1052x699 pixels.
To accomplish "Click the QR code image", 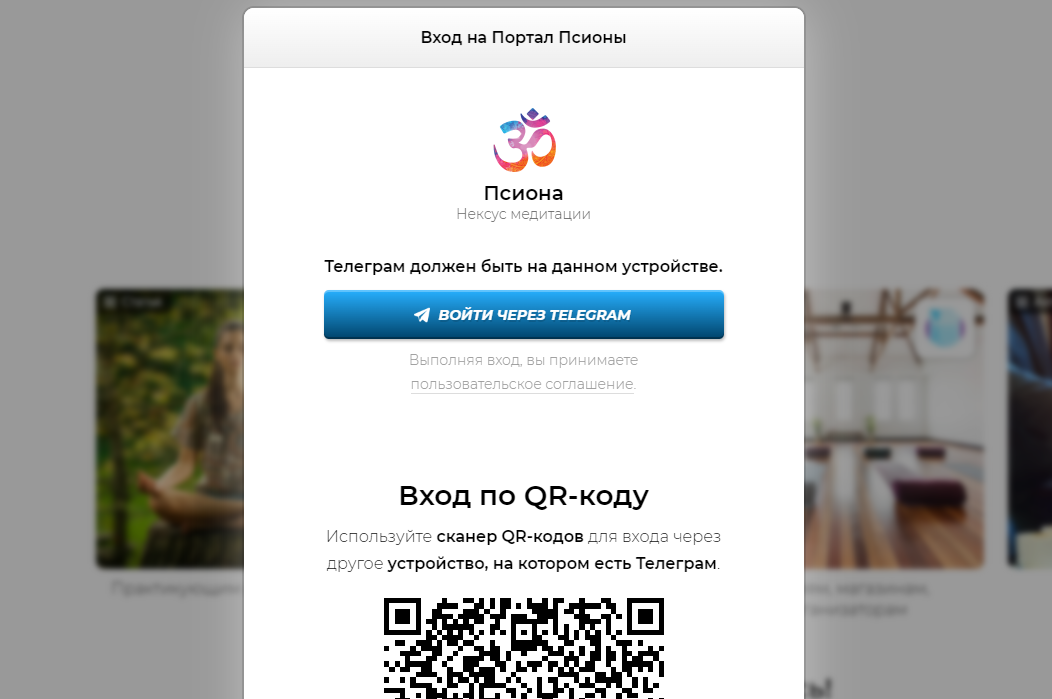I will tap(524, 648).
